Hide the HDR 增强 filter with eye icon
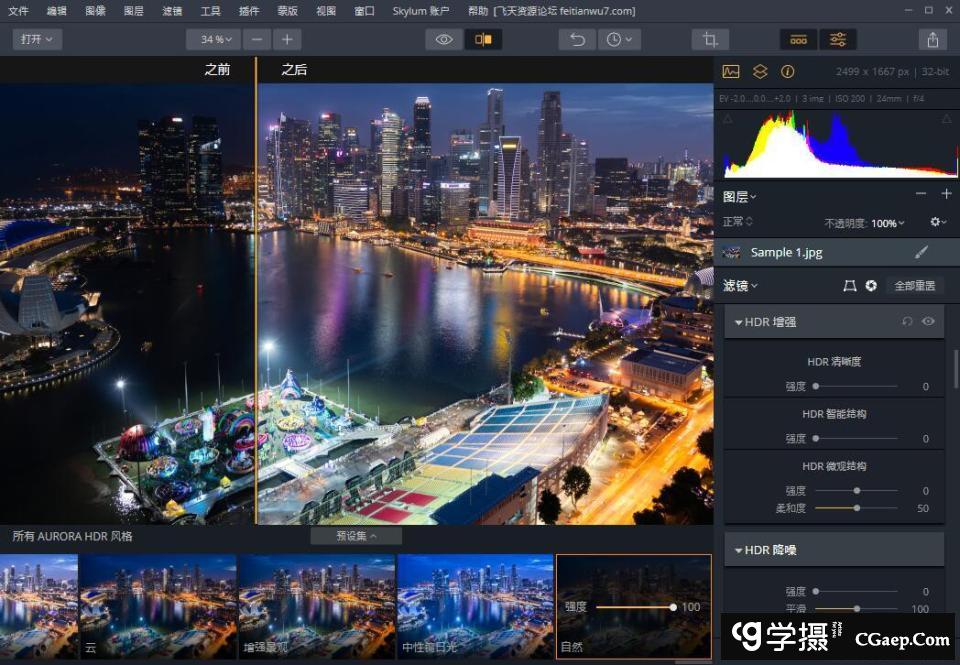Viewport: 960px width, 665px height. [928, 322]
